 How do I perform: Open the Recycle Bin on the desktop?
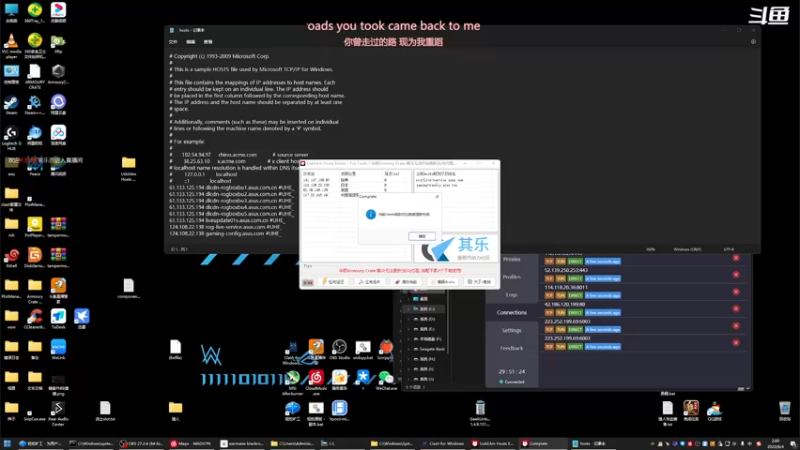pos(785,411)
